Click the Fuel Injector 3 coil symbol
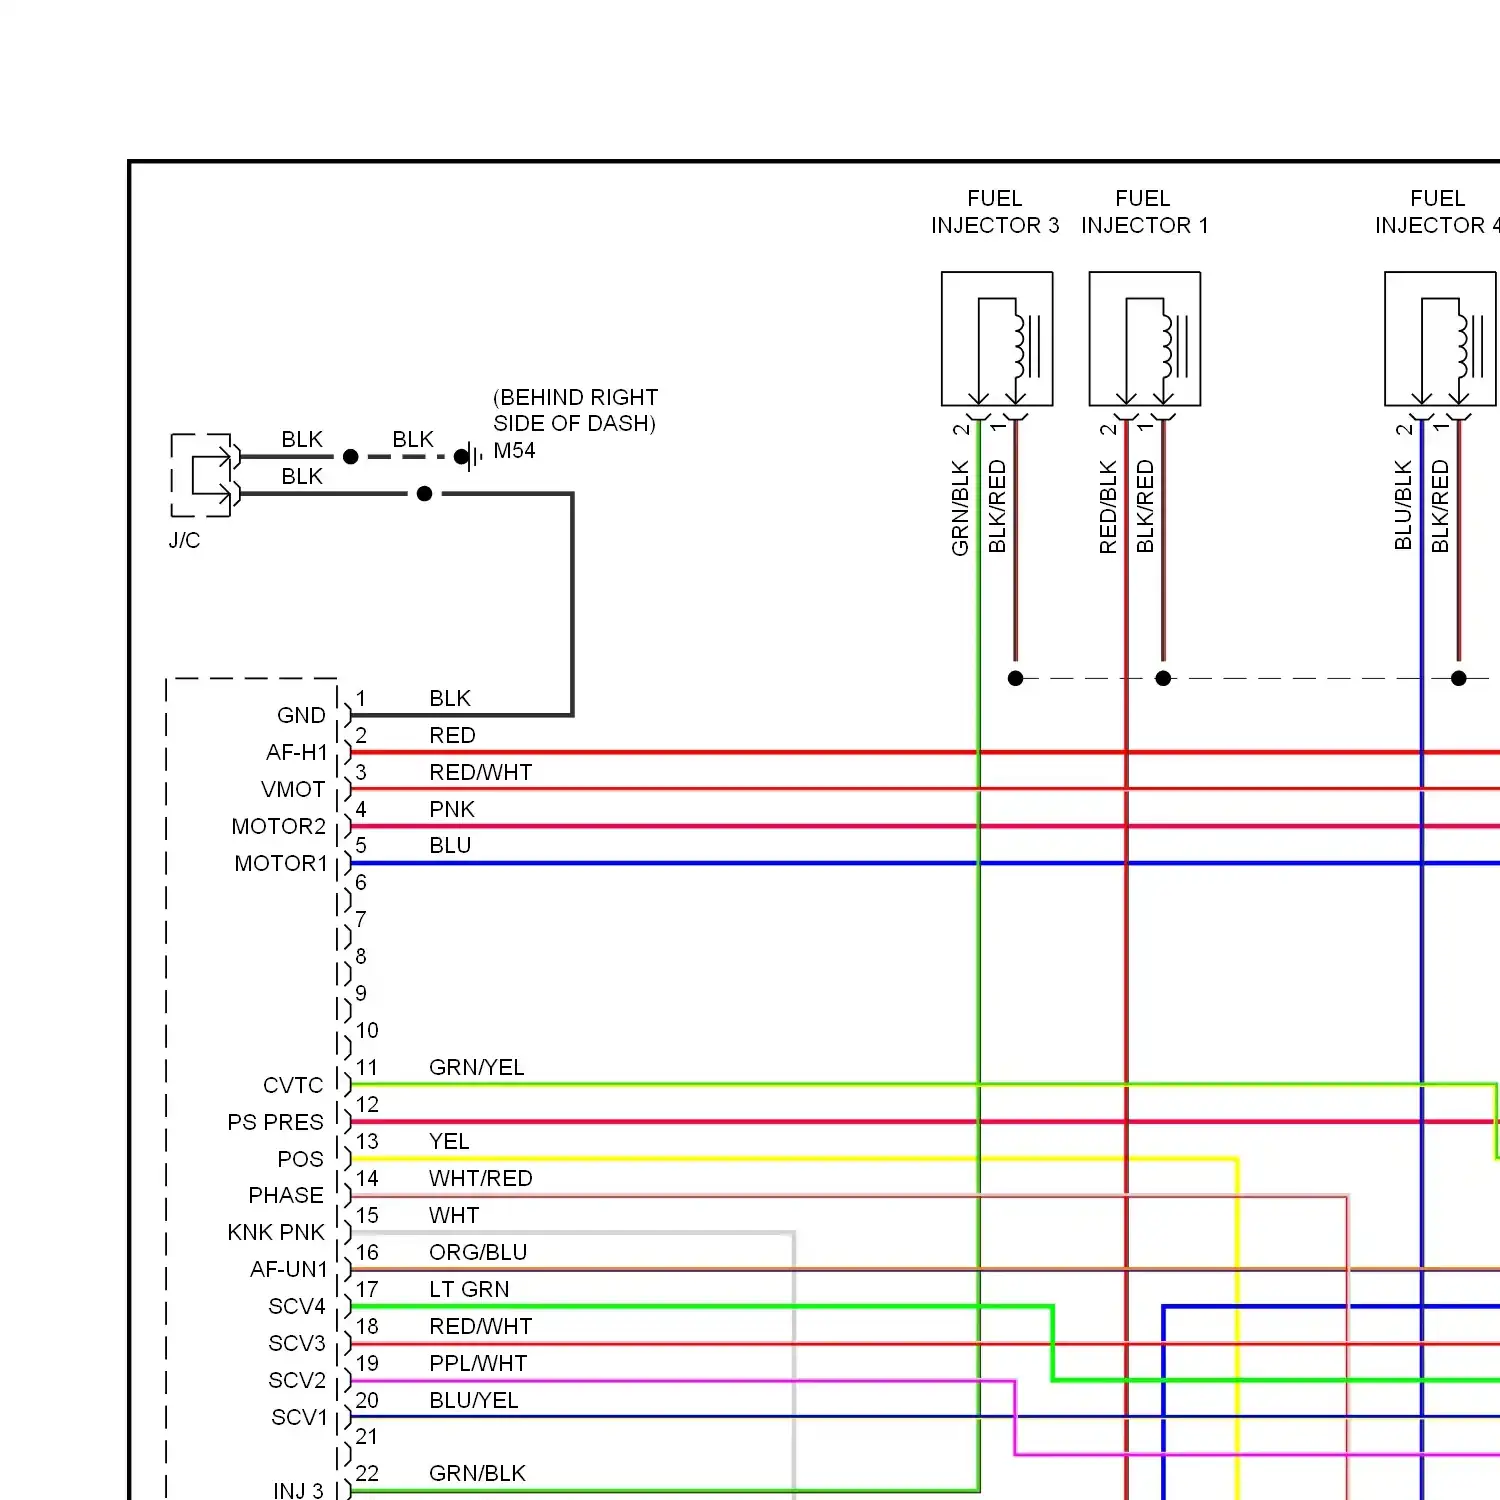This screenshot has width=1500, height=1500. point(997,339)
